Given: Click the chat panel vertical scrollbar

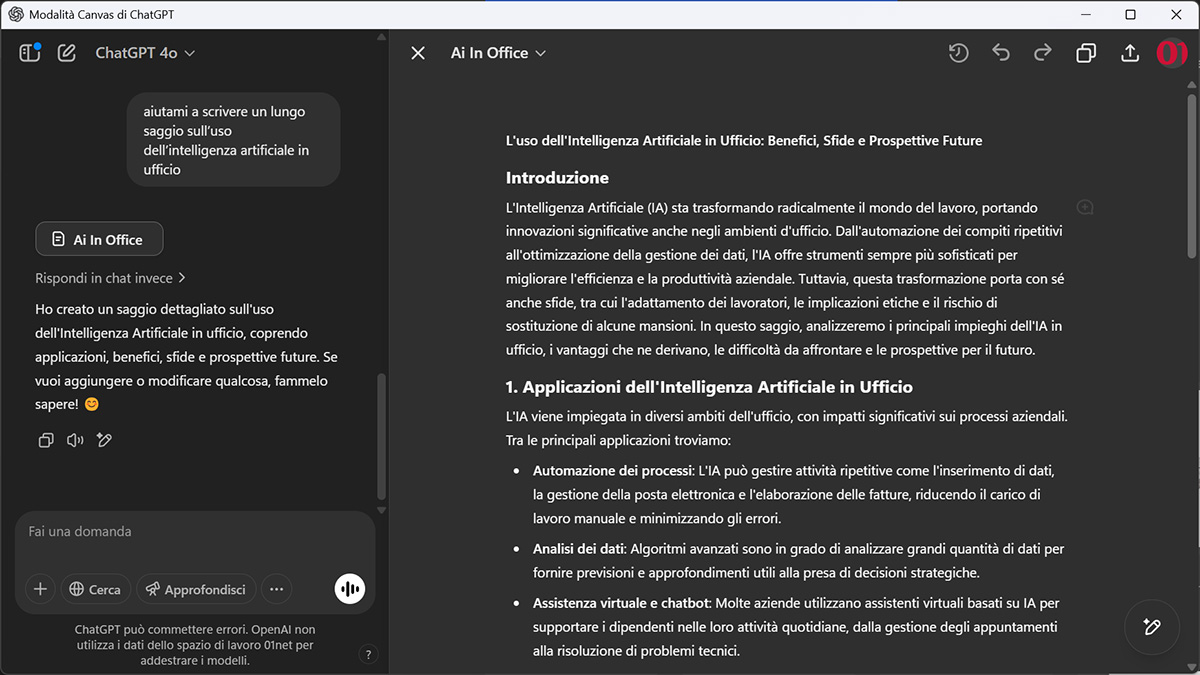Looking at the screenshot, I should click(381, 435).
